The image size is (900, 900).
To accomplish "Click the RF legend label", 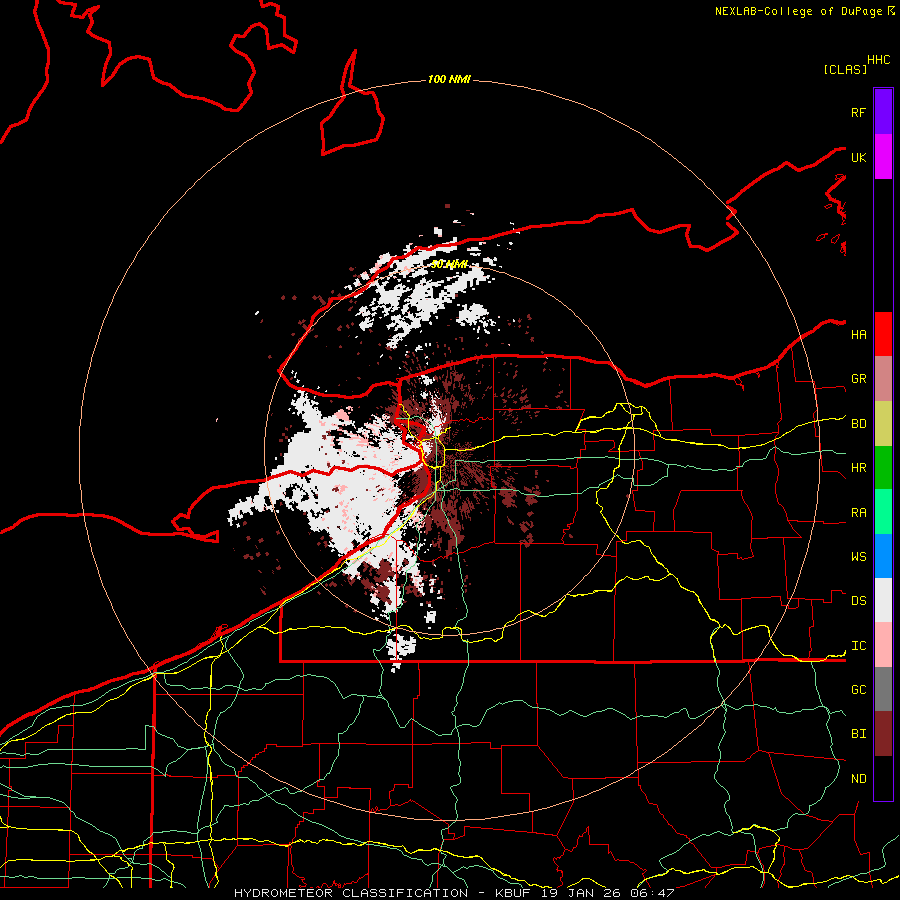I will [x=858, y=112].
